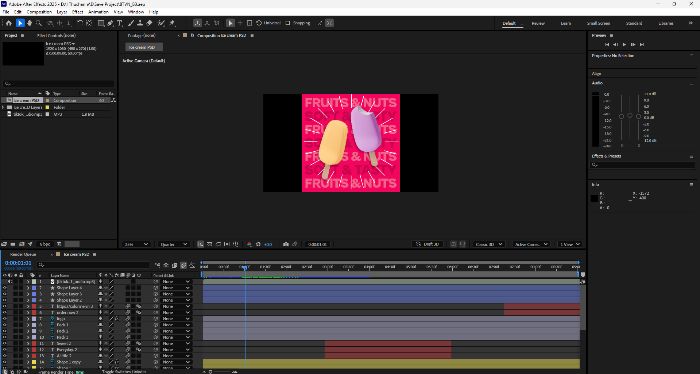Click the center audio level slider knob
The image size is (700, 374).
pyautogui.click(x=629, y=116)
